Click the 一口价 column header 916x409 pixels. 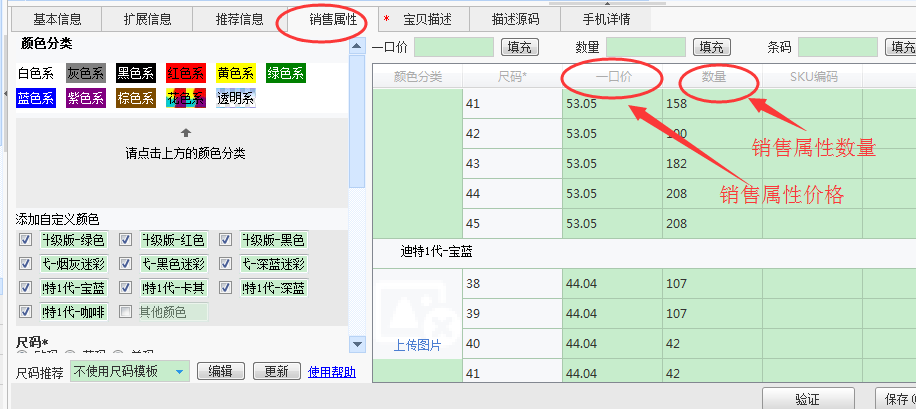click(x=612, y=76)
